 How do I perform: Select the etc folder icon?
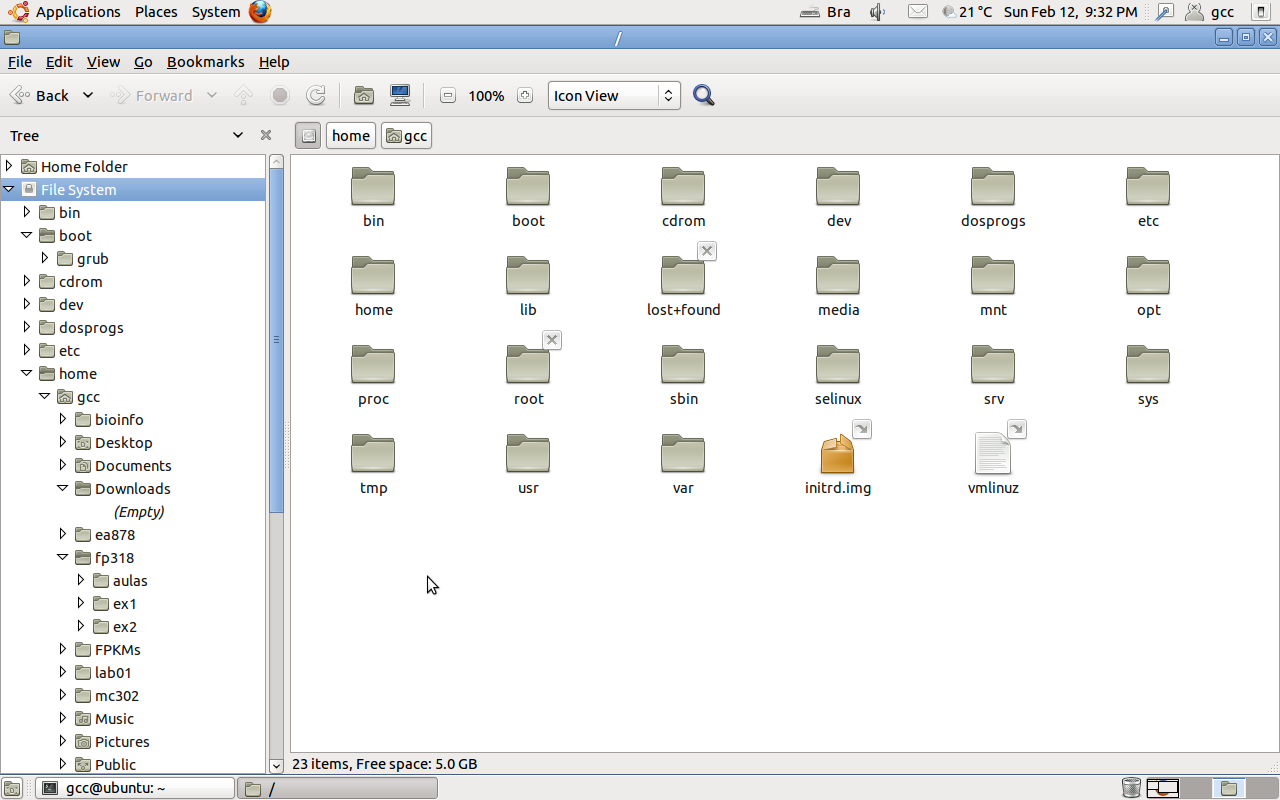(1148, 187)
